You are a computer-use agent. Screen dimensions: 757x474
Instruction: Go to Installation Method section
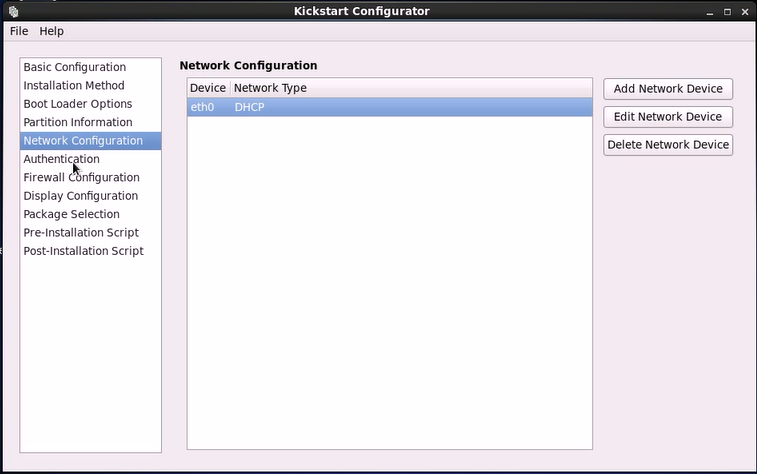[x=90, y=85]
